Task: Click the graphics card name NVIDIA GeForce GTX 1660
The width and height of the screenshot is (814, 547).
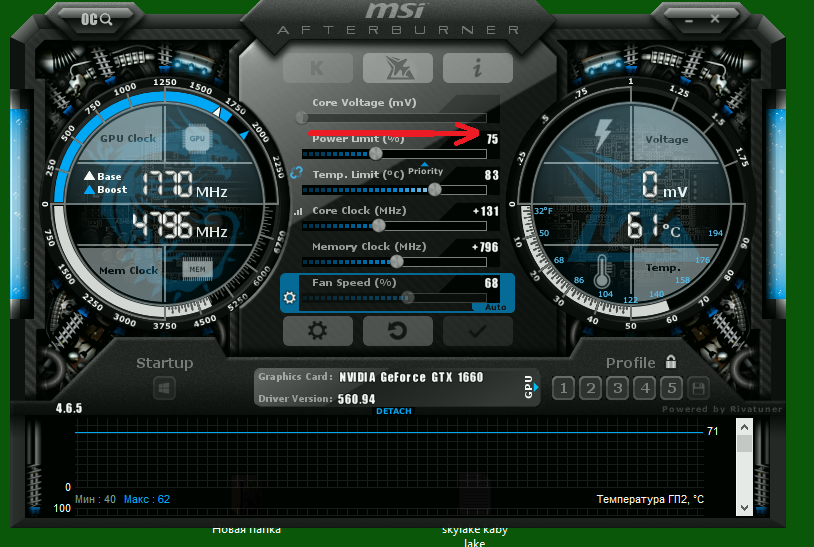Action: (411, 377)
